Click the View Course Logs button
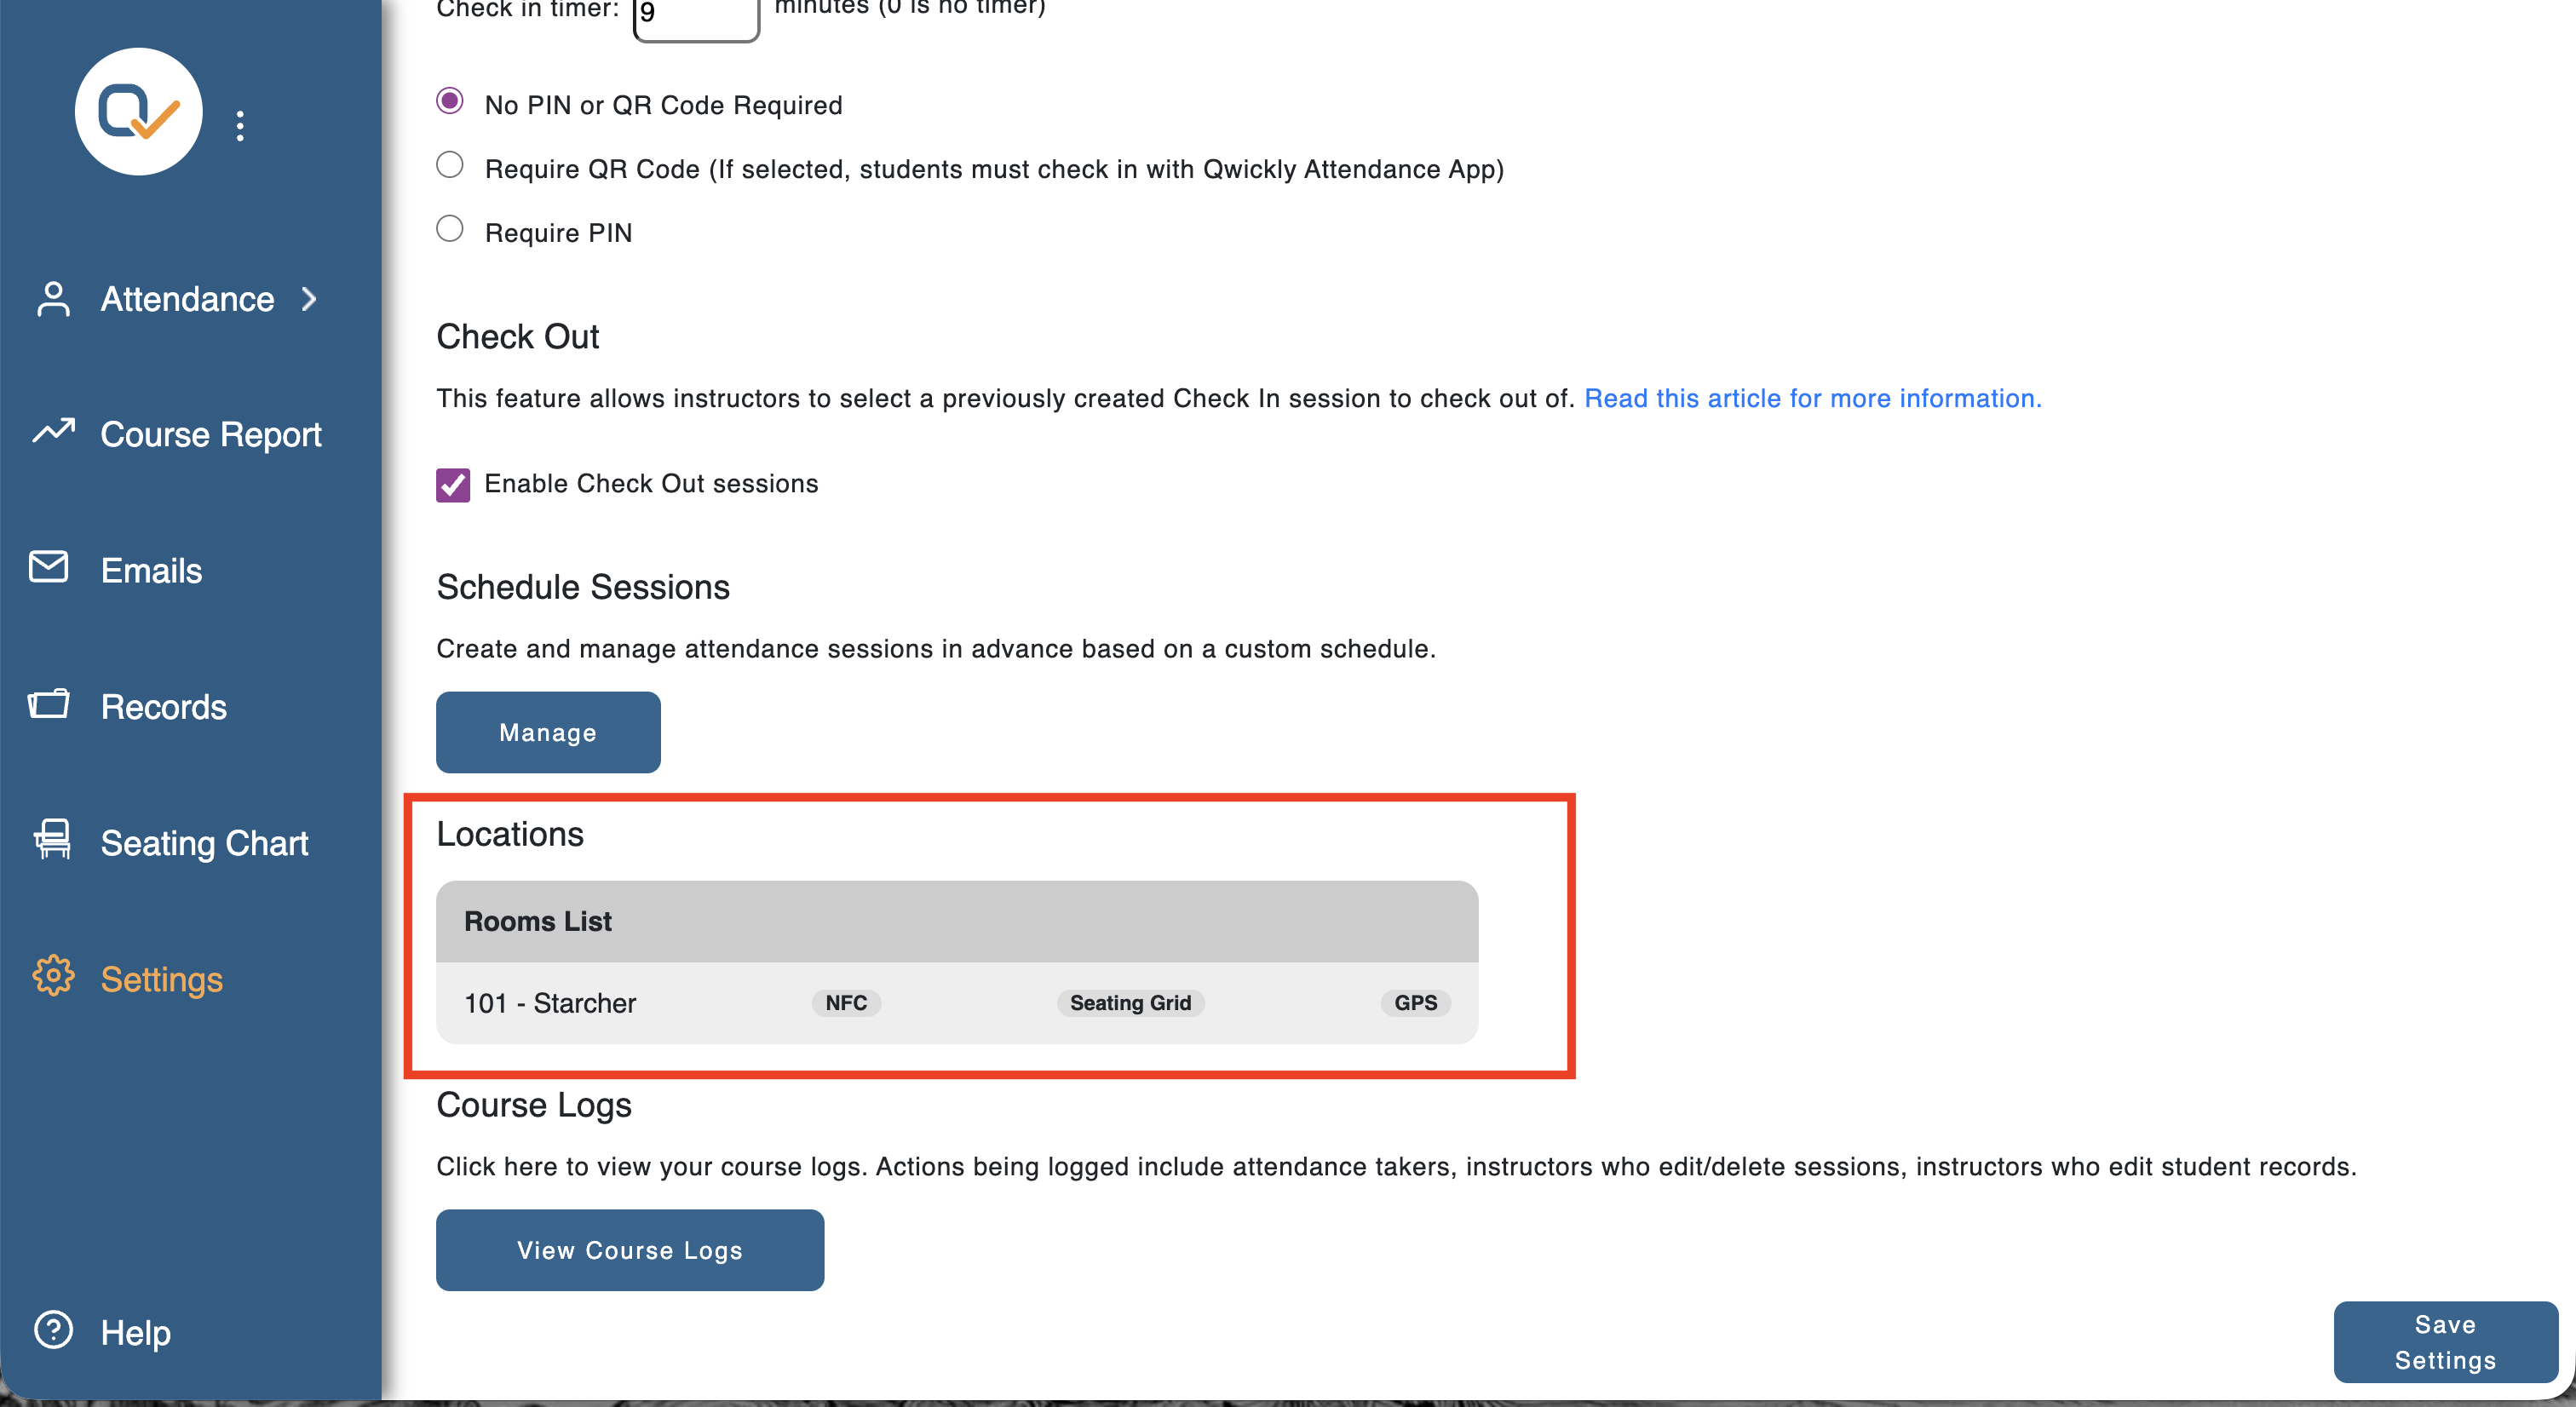Screen dimensions: 2576x1407 (x=630, y=1250)
